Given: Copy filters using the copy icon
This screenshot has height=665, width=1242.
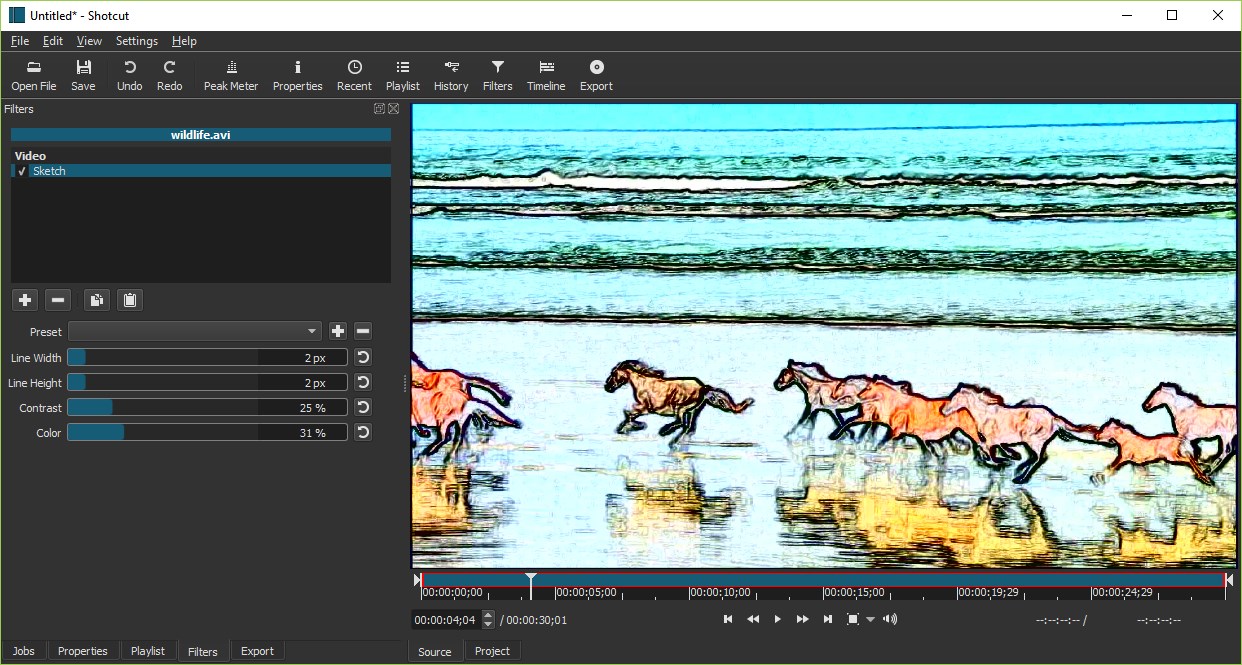Looking at the screenshot, I should (95, 299).
